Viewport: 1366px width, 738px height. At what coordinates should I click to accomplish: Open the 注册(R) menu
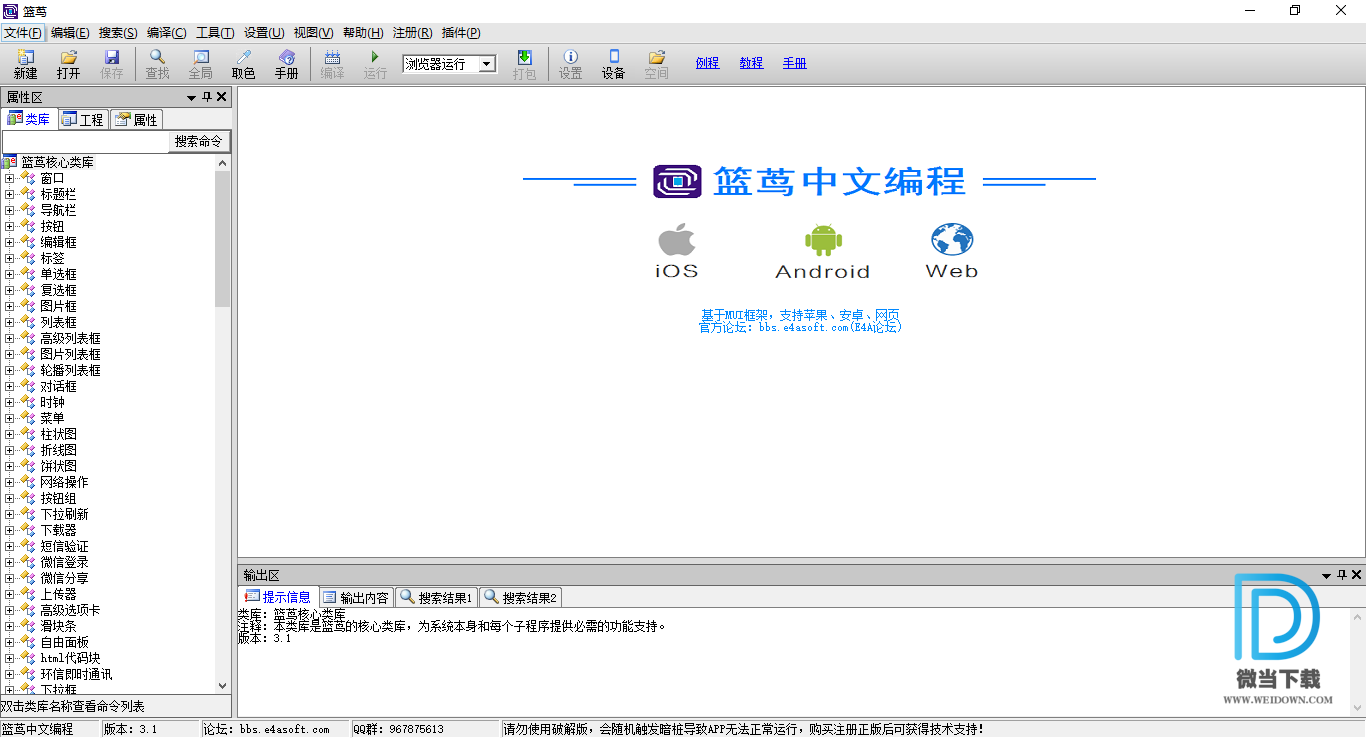[x=412, y=33]
